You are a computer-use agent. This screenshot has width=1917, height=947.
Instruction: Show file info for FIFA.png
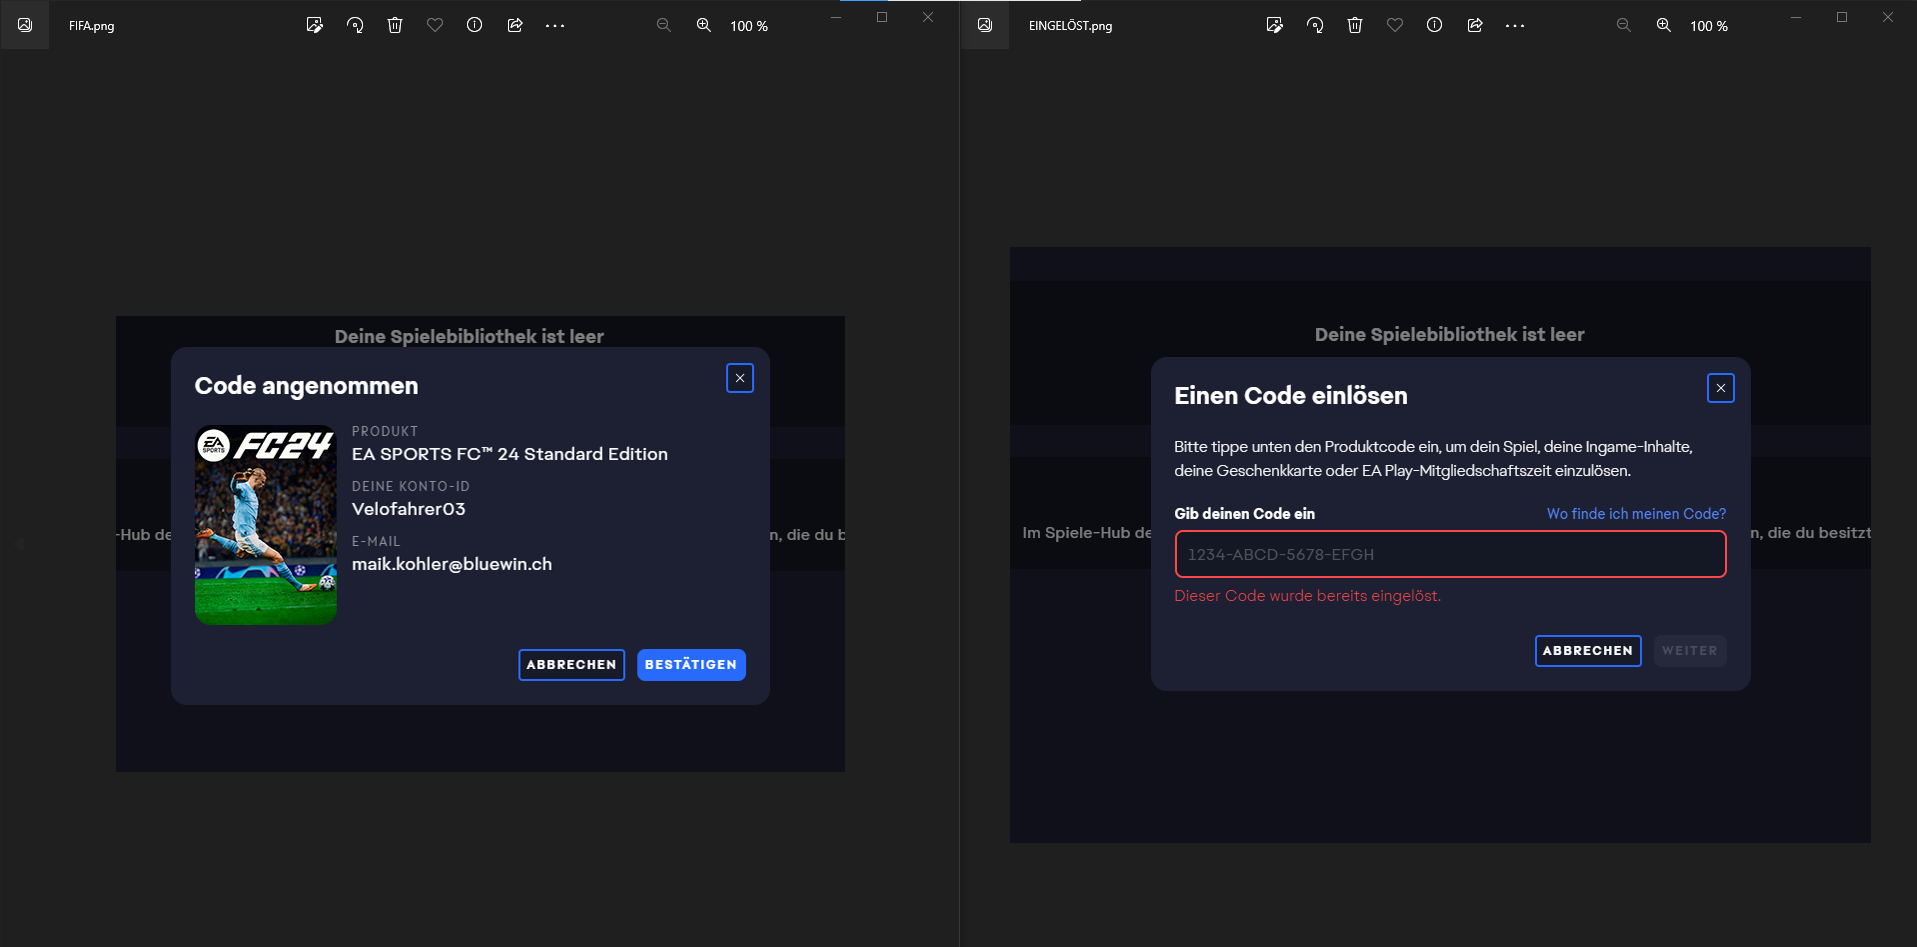click(x=475, y=26)
